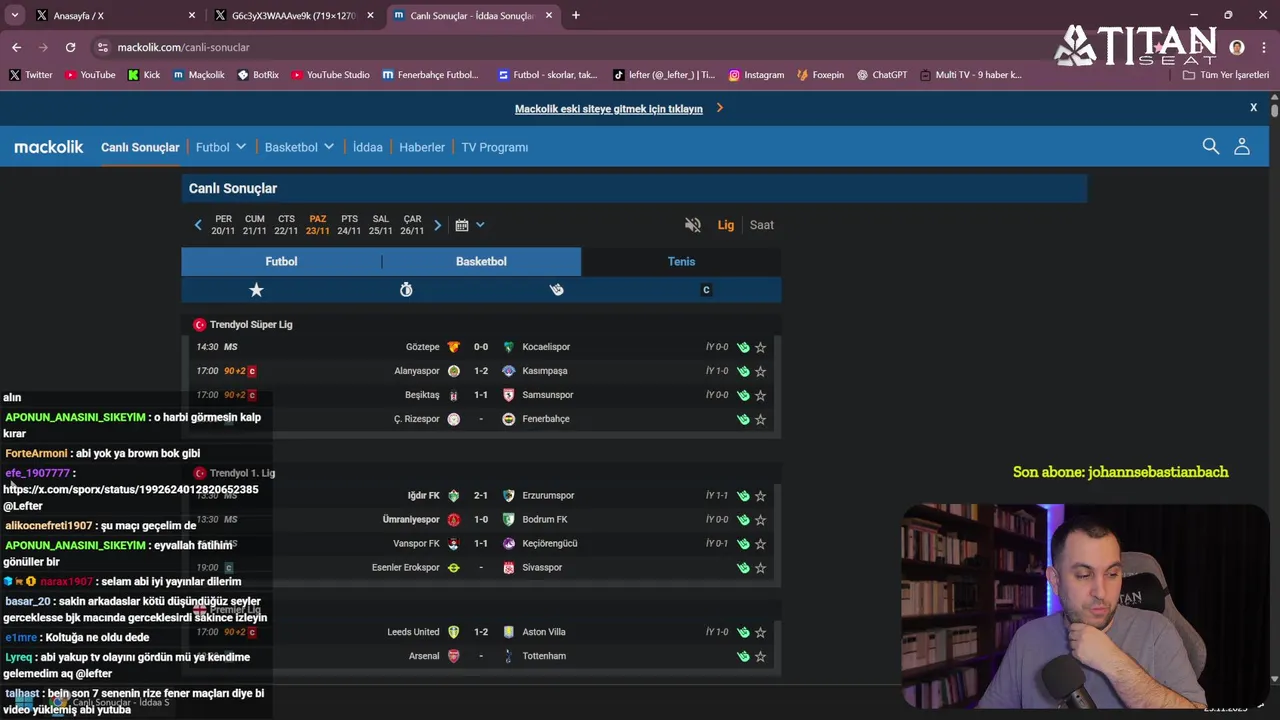This screenshot has height=720, width=1280.
Task: Go to next dates arrow
Action: point(437,225)
